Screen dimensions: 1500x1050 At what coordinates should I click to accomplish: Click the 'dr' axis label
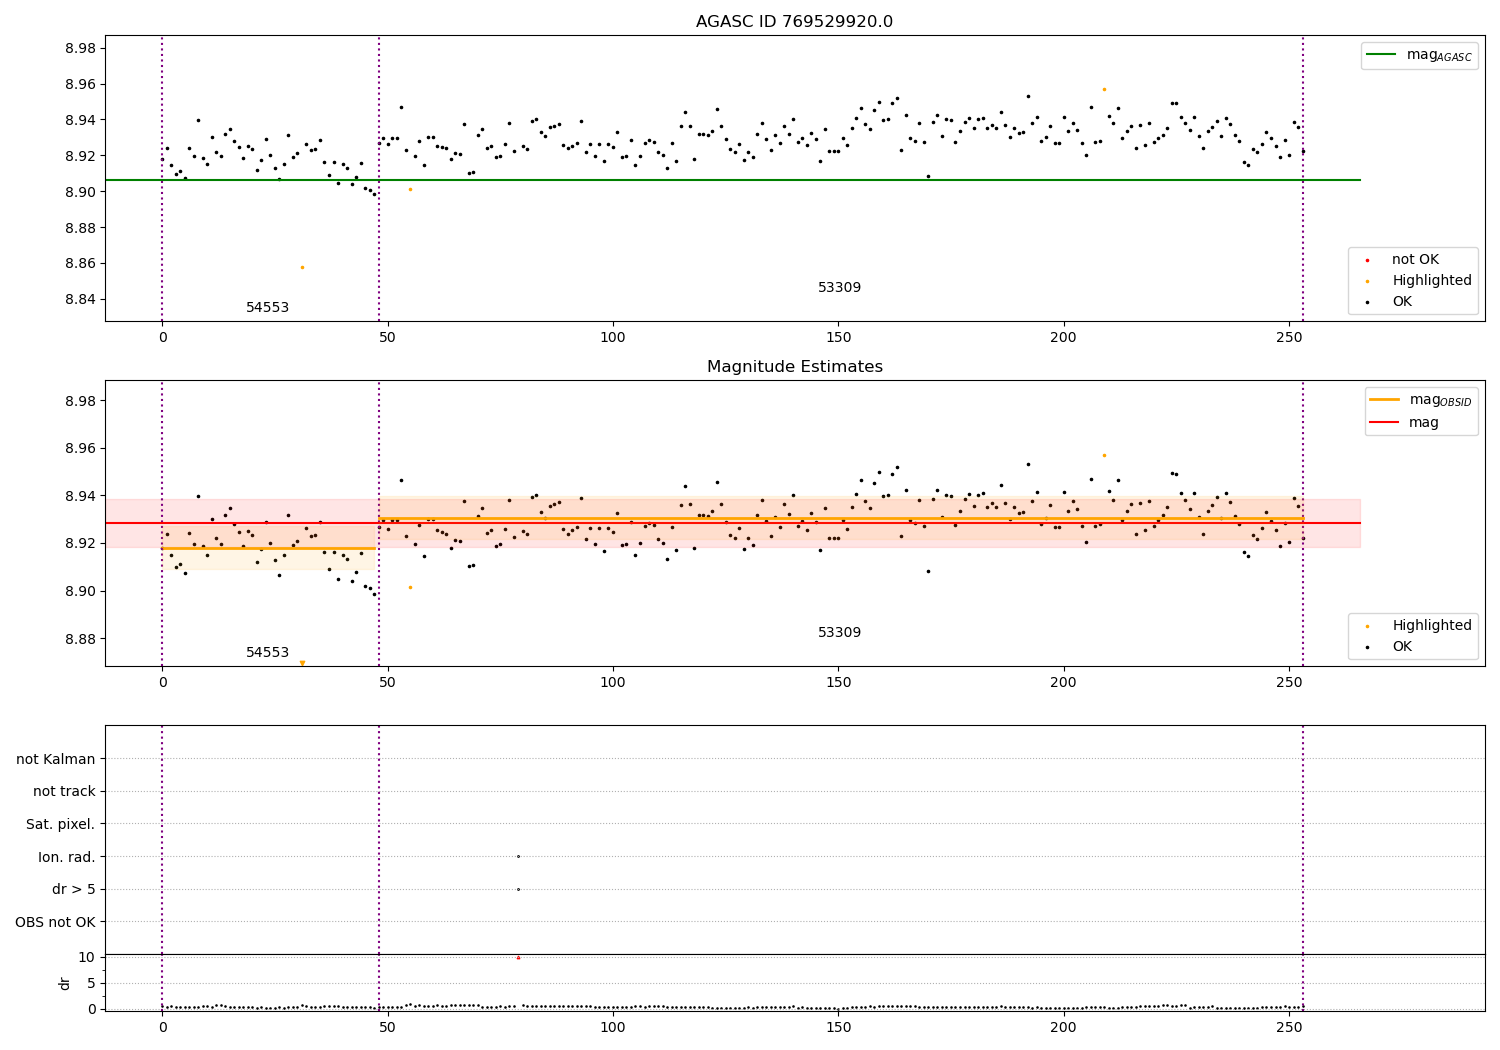pos(65,983)
